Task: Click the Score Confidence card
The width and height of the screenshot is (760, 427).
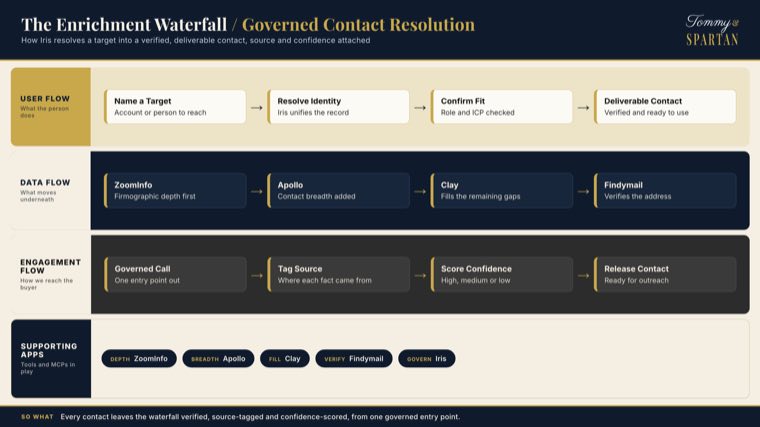Action: click(502, 274)
